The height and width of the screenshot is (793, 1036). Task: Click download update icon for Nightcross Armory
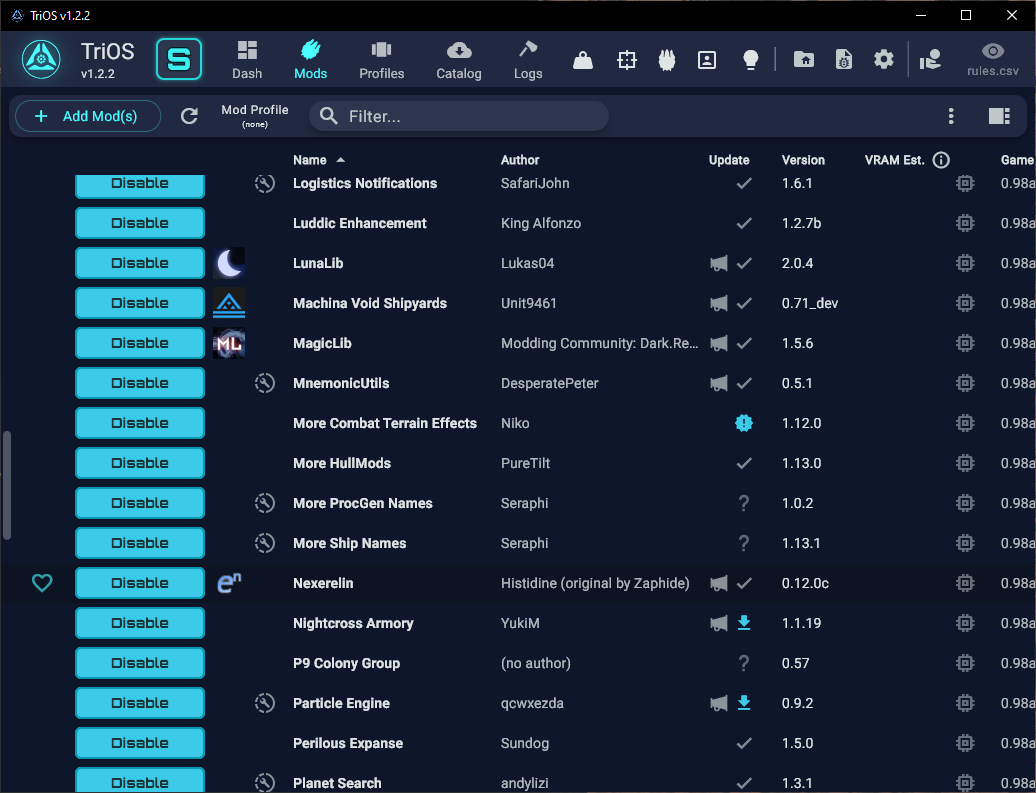coord(743,623)
